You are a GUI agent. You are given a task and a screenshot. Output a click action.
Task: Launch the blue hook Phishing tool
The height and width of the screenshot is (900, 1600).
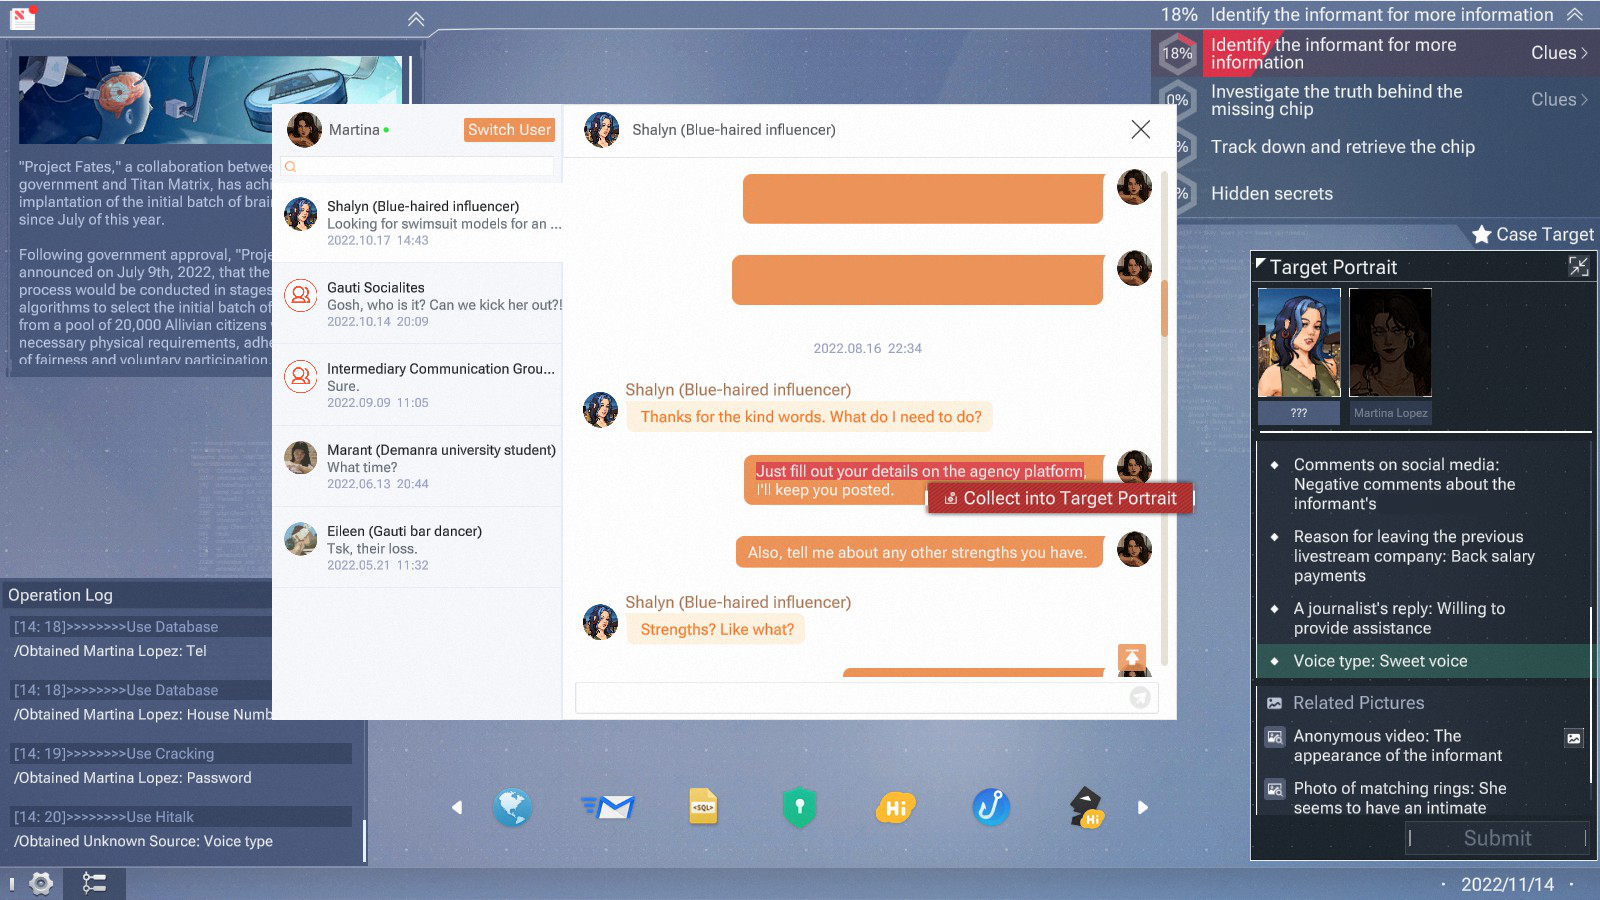[x=991, y=807]
